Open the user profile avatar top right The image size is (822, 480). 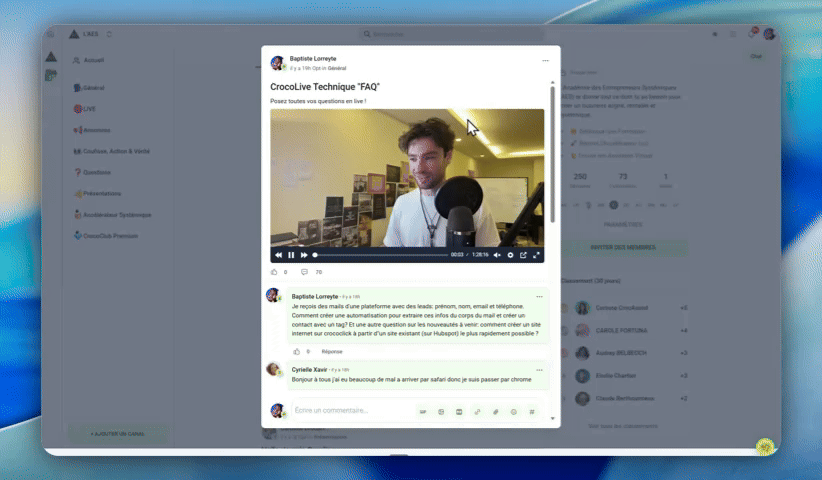point(769,34)
